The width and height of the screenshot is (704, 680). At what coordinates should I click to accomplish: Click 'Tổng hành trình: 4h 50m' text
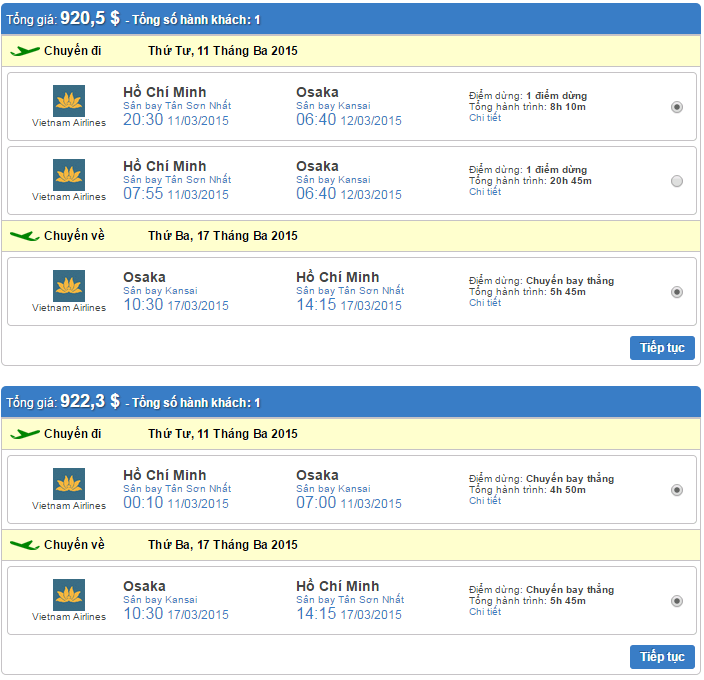click(528, 490)
